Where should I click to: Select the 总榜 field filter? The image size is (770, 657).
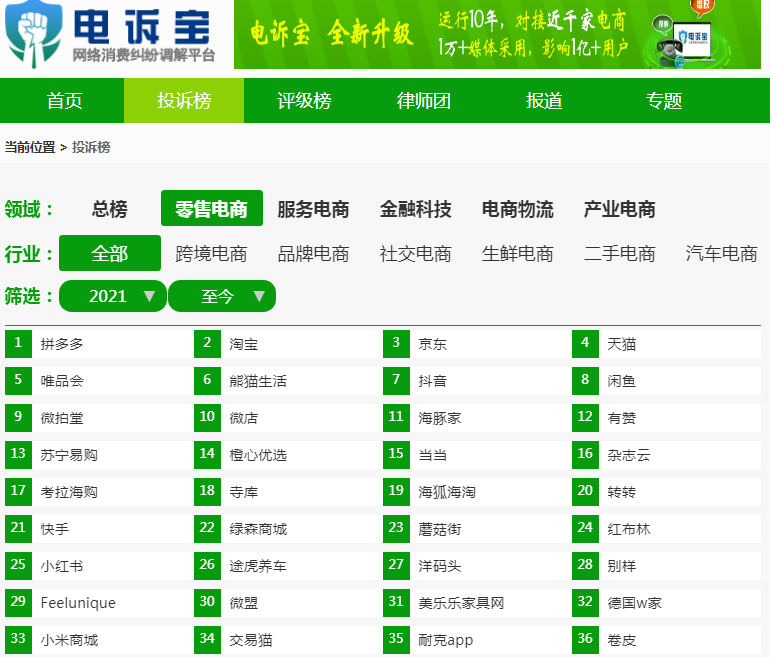click(x=110, y=209)
